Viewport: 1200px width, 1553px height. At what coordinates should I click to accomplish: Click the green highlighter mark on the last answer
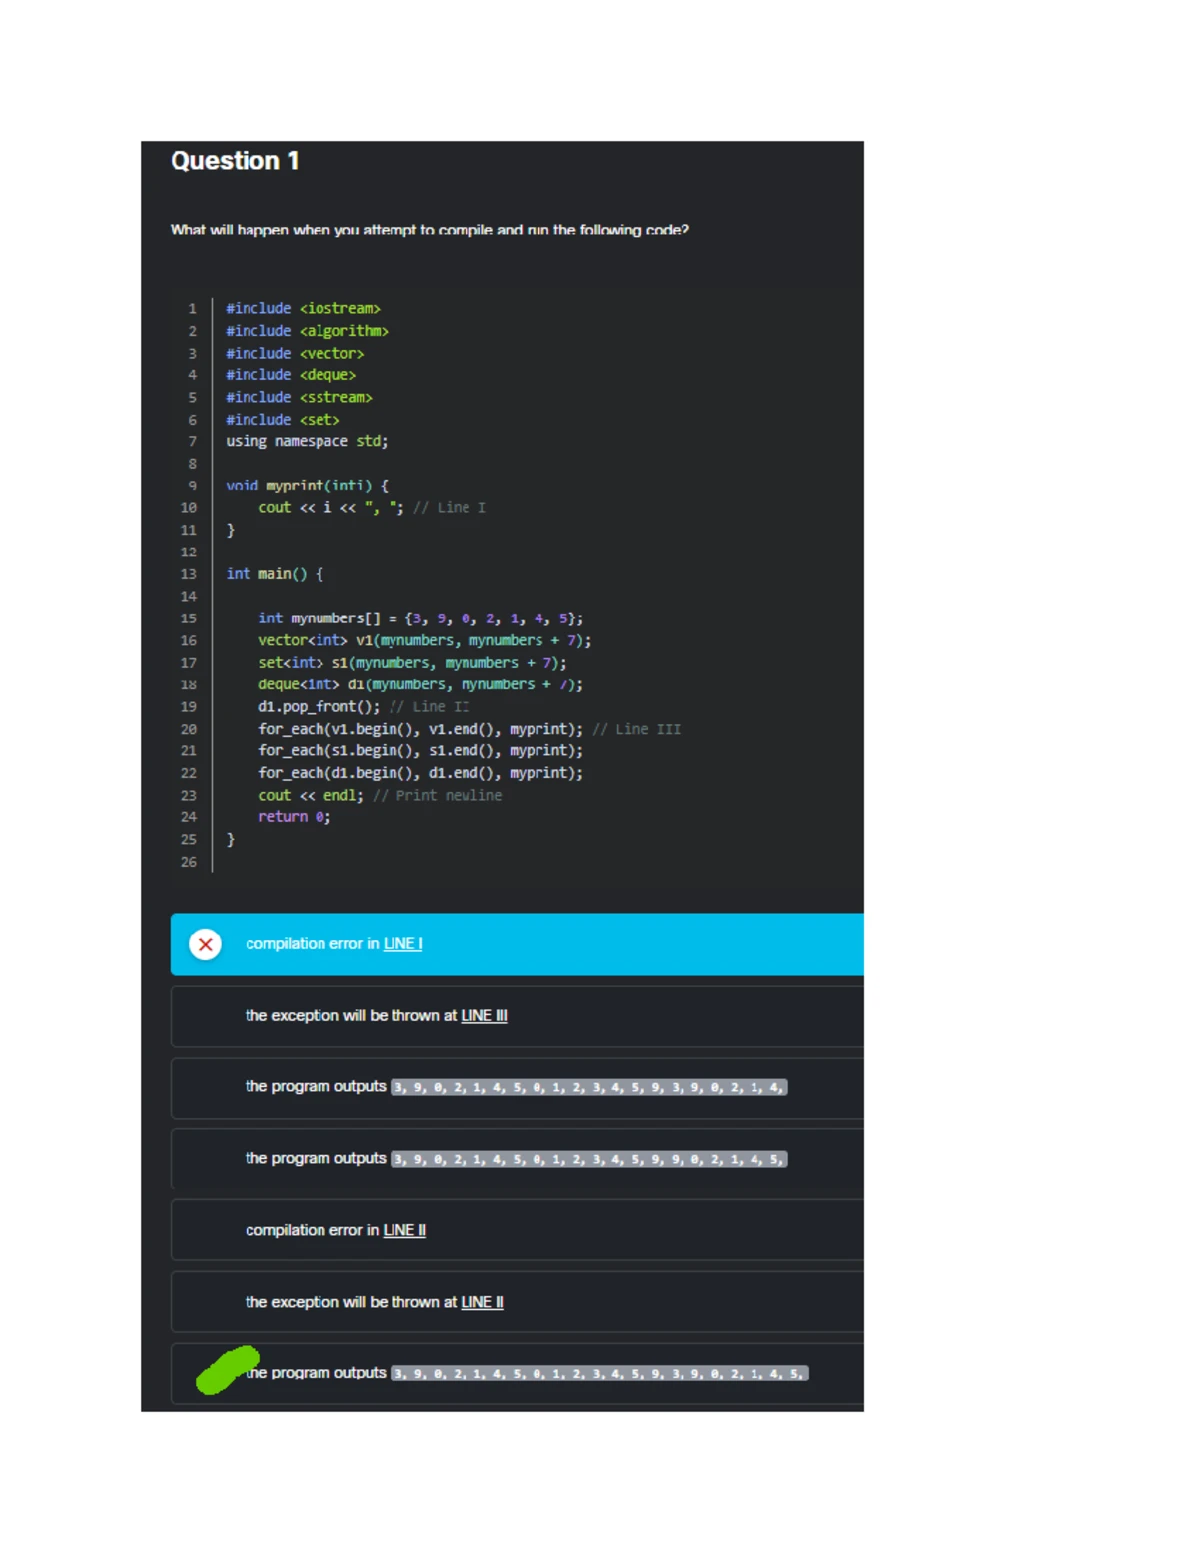[x=227, y=1370]
